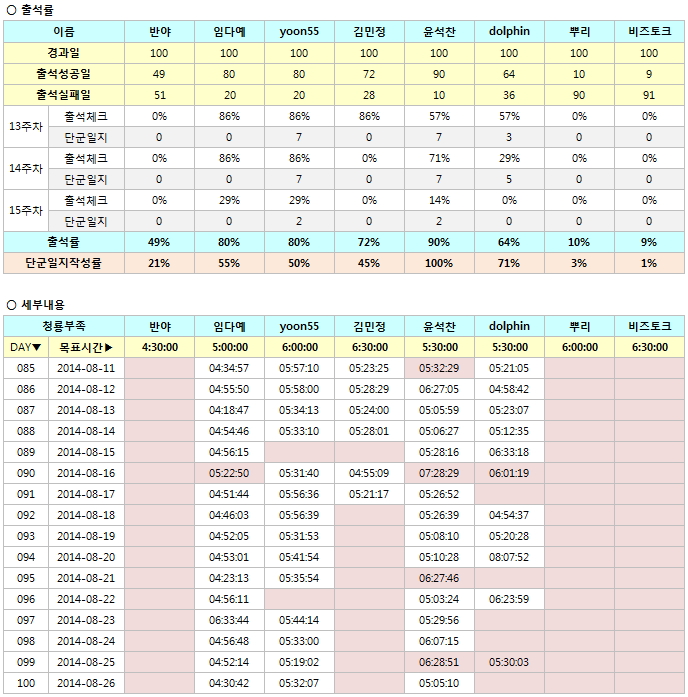The image size is (688, 697).
Task: Select day number 099
Action: click(26, 662)
